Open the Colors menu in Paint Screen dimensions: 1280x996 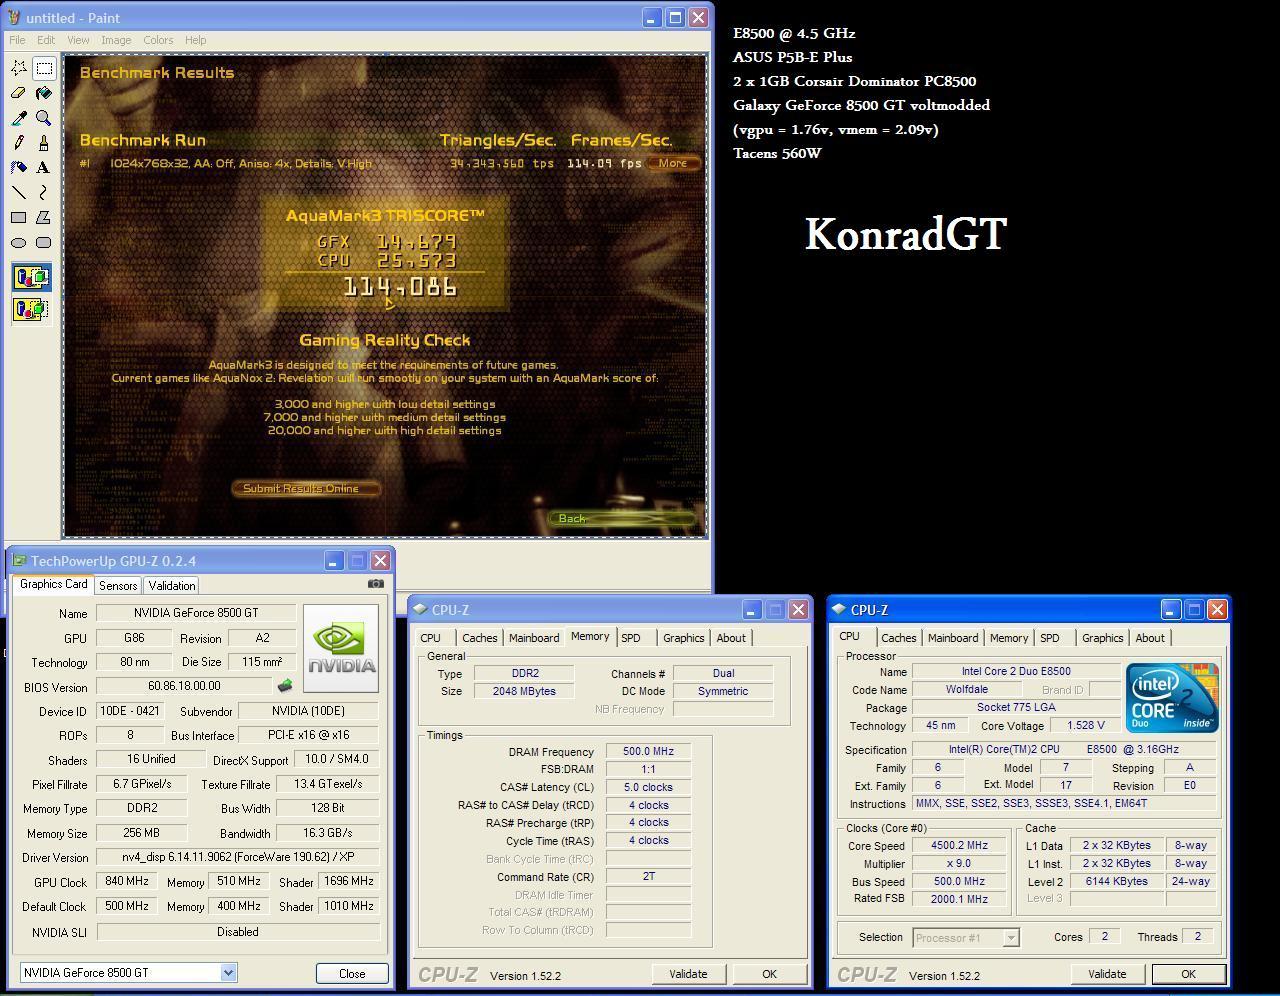click(158, 40)
